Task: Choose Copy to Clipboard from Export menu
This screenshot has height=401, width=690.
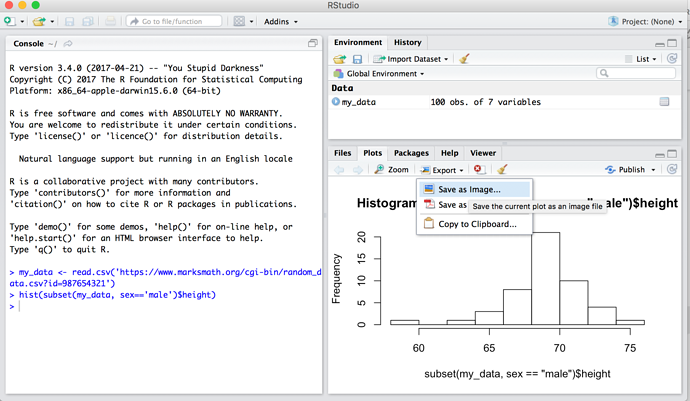Action: [477, 223]
